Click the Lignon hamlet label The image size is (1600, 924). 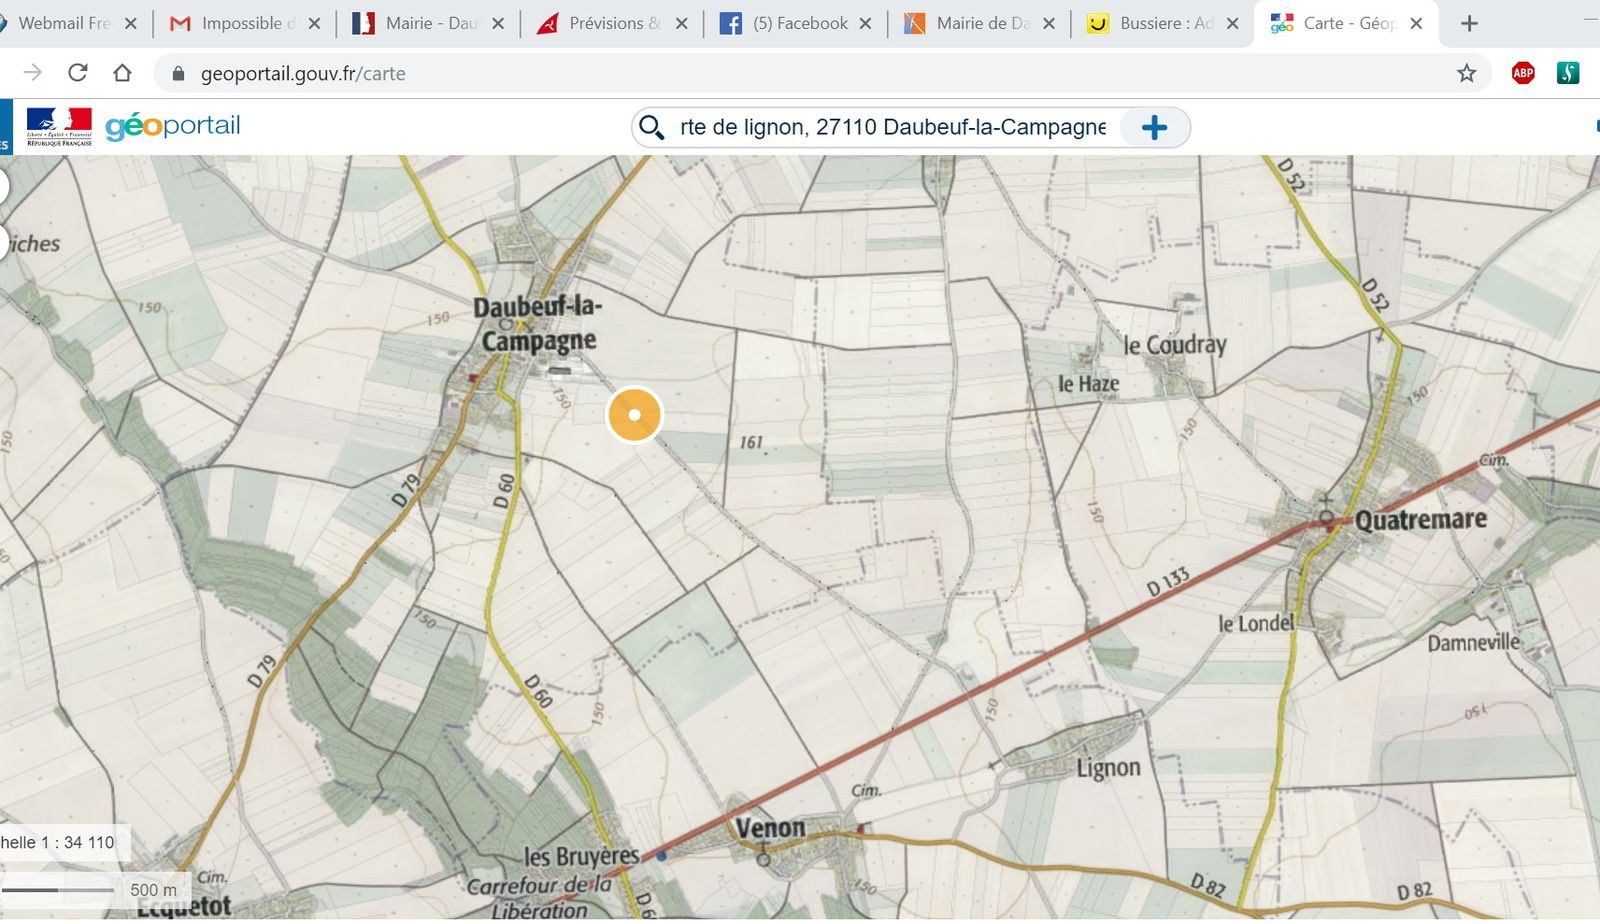pyautogui.click(x=1108, y=768)
